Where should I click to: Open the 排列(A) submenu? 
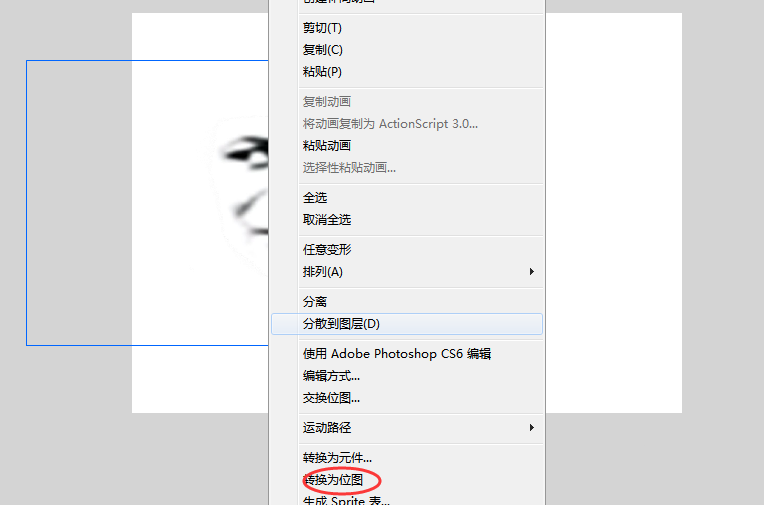coord(407,272)
